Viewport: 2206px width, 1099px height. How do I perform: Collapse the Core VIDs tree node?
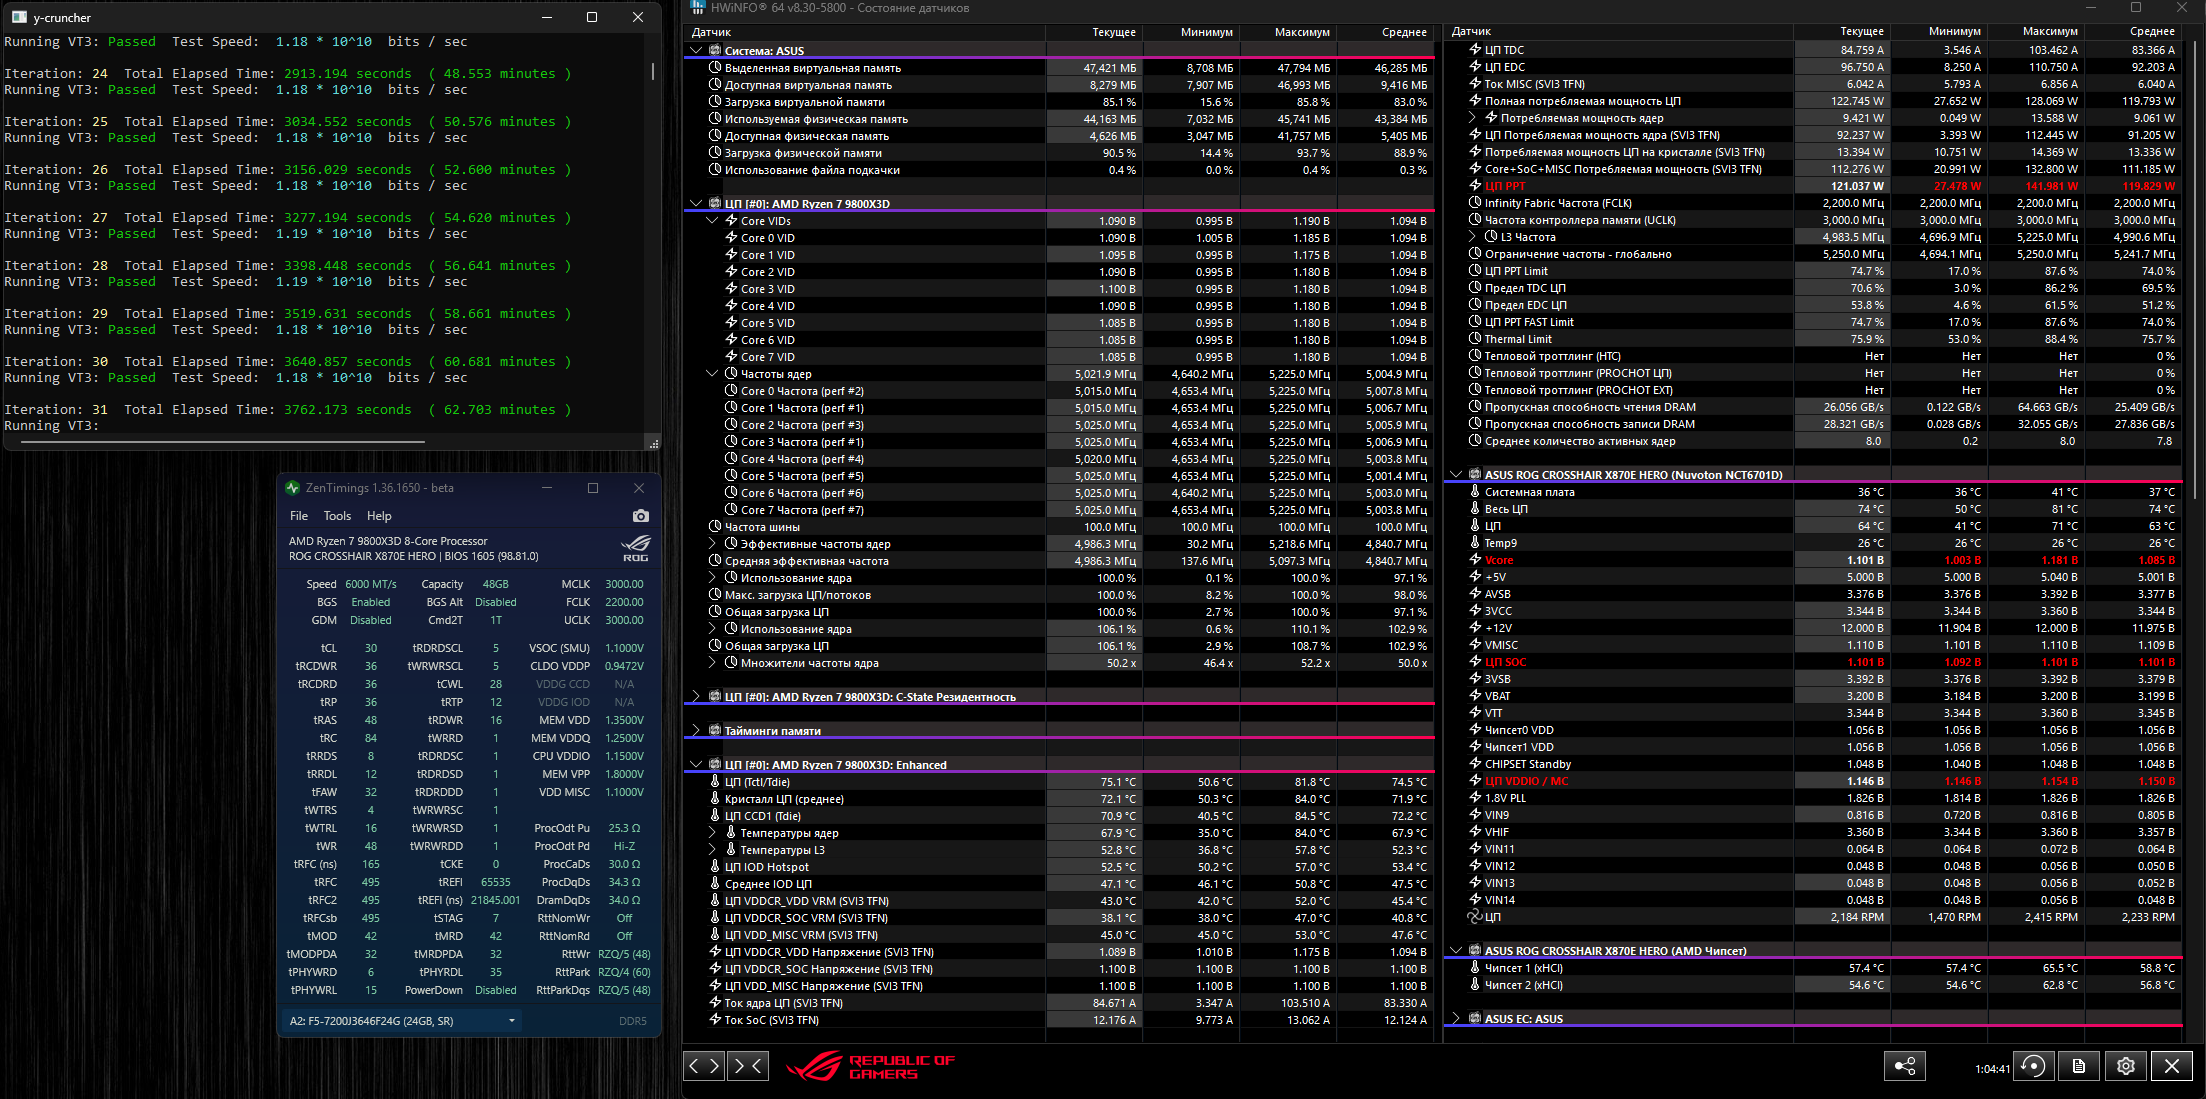point(712,221)
